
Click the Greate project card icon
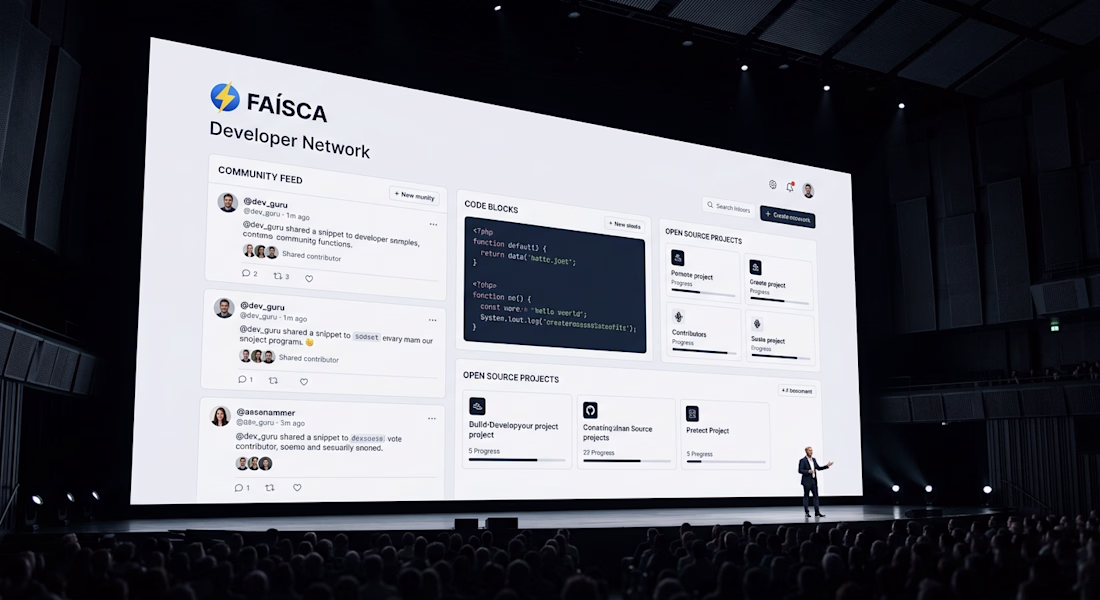point(756,267)
